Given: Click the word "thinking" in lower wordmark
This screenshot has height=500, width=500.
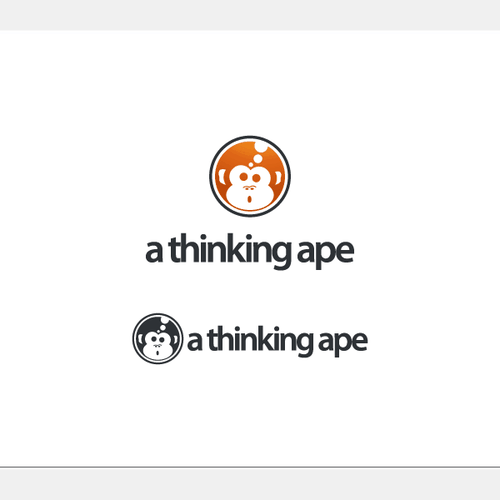Looking at the screenshot, I should pyautogui.click(x=261, y=340).
